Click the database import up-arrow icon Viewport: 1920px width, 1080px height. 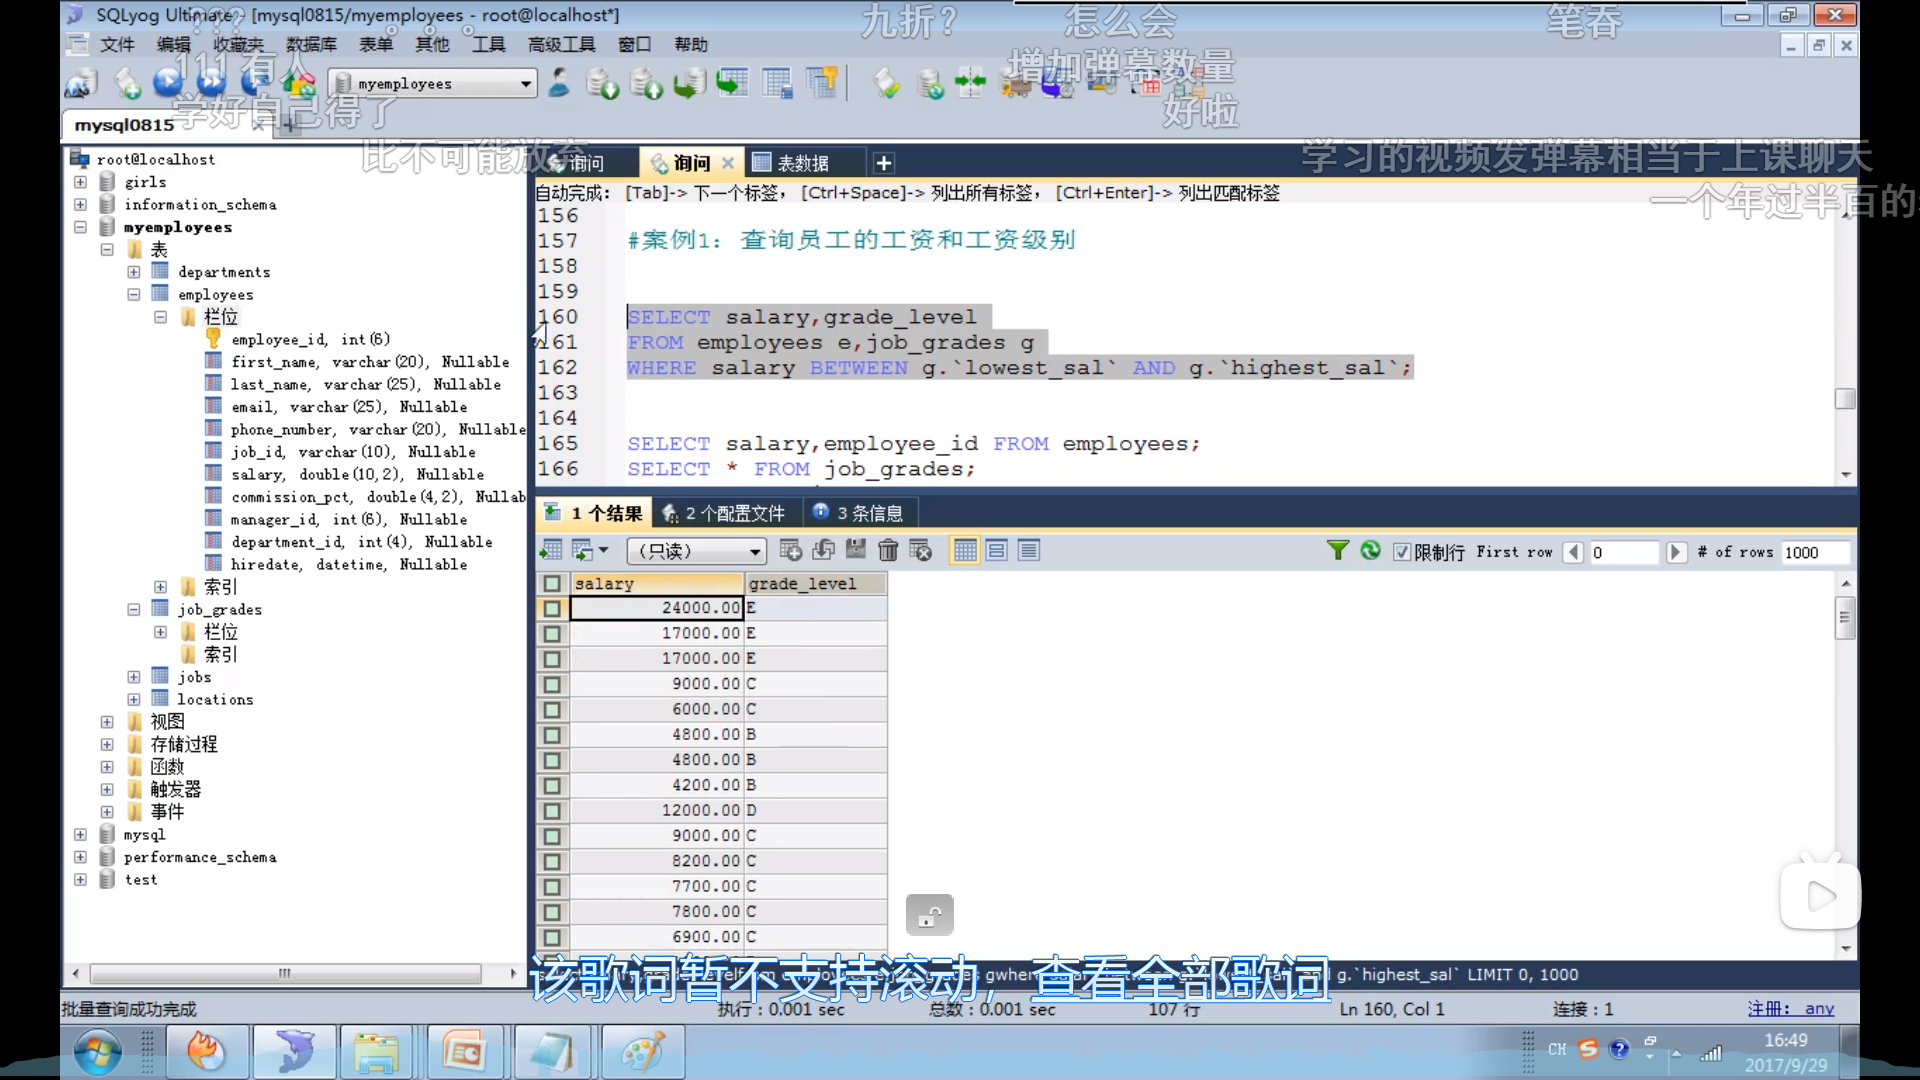point(646,84)
